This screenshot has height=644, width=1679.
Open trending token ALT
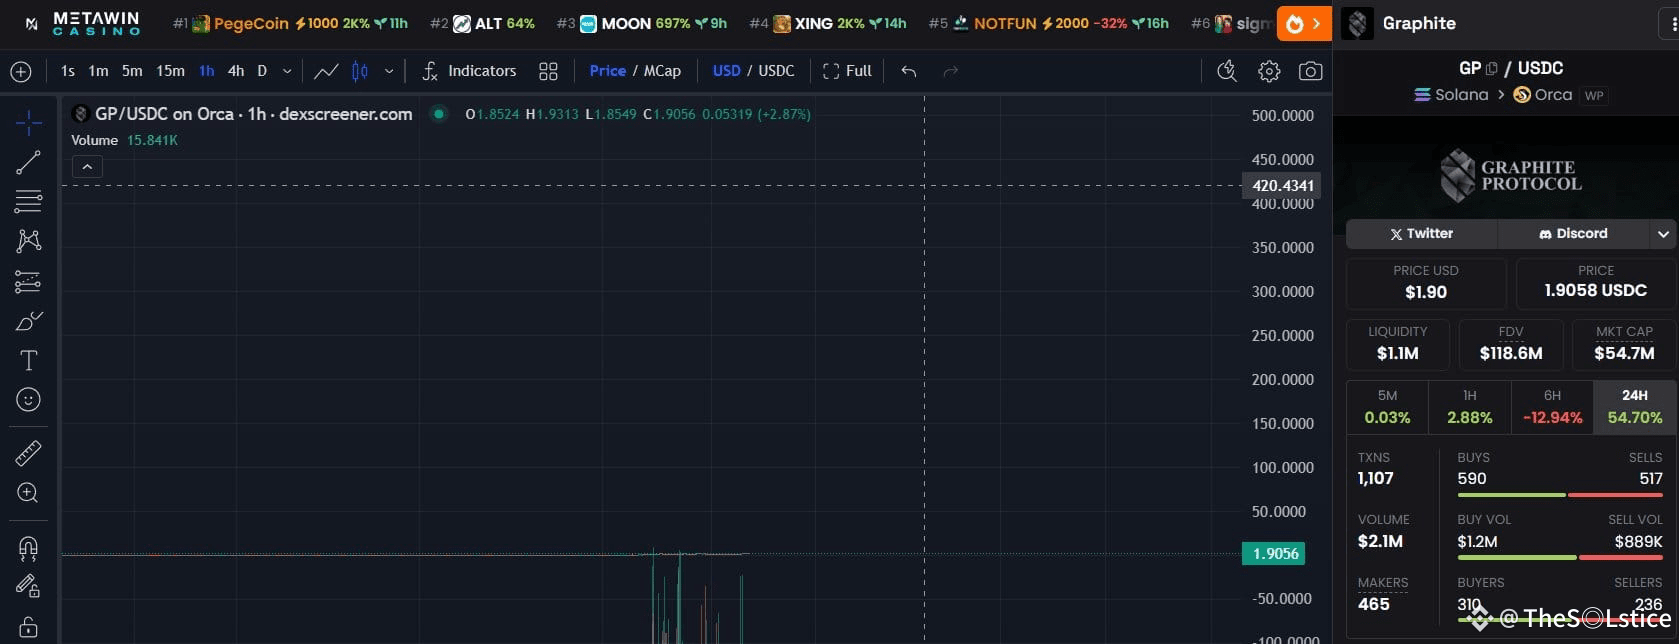(482, 23)
